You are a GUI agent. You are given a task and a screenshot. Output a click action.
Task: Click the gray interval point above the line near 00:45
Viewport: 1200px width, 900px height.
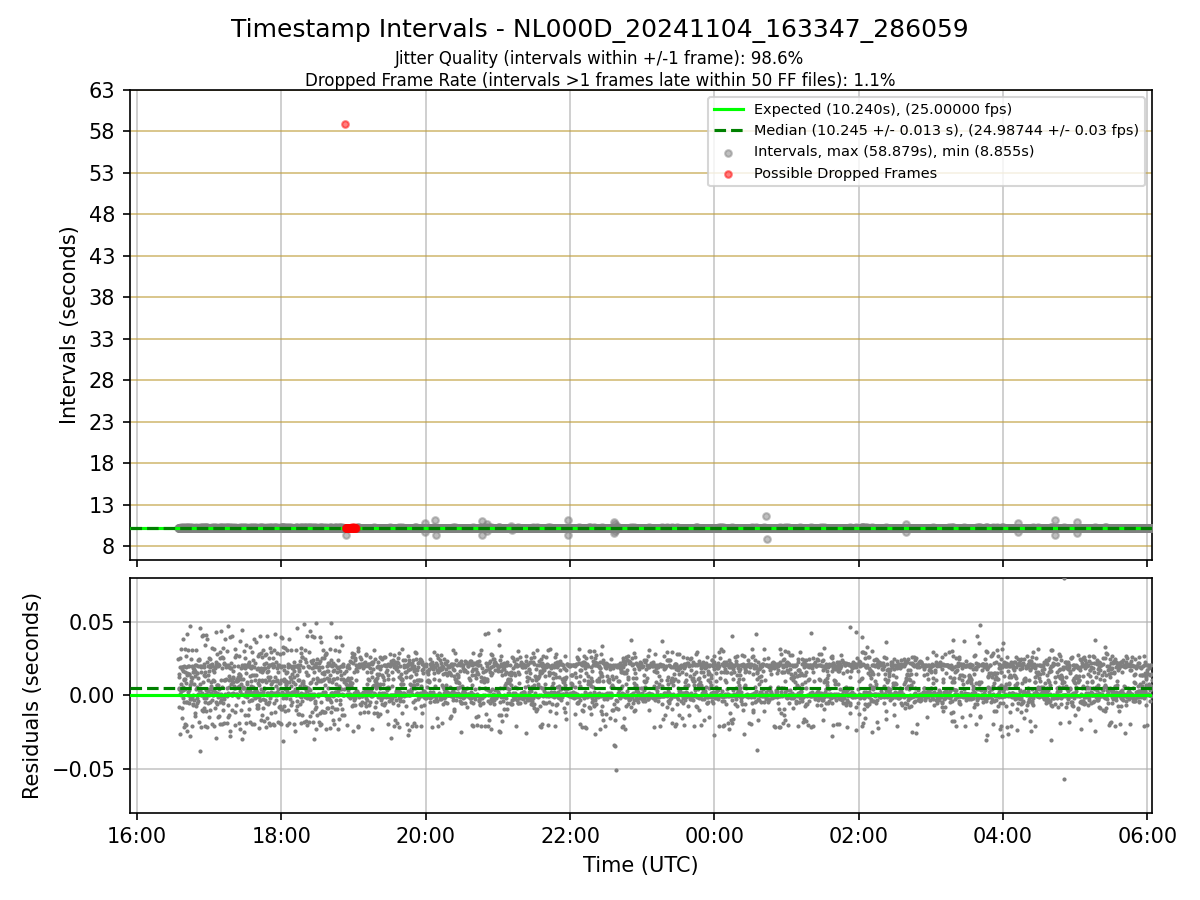click(x=766, y=516)
